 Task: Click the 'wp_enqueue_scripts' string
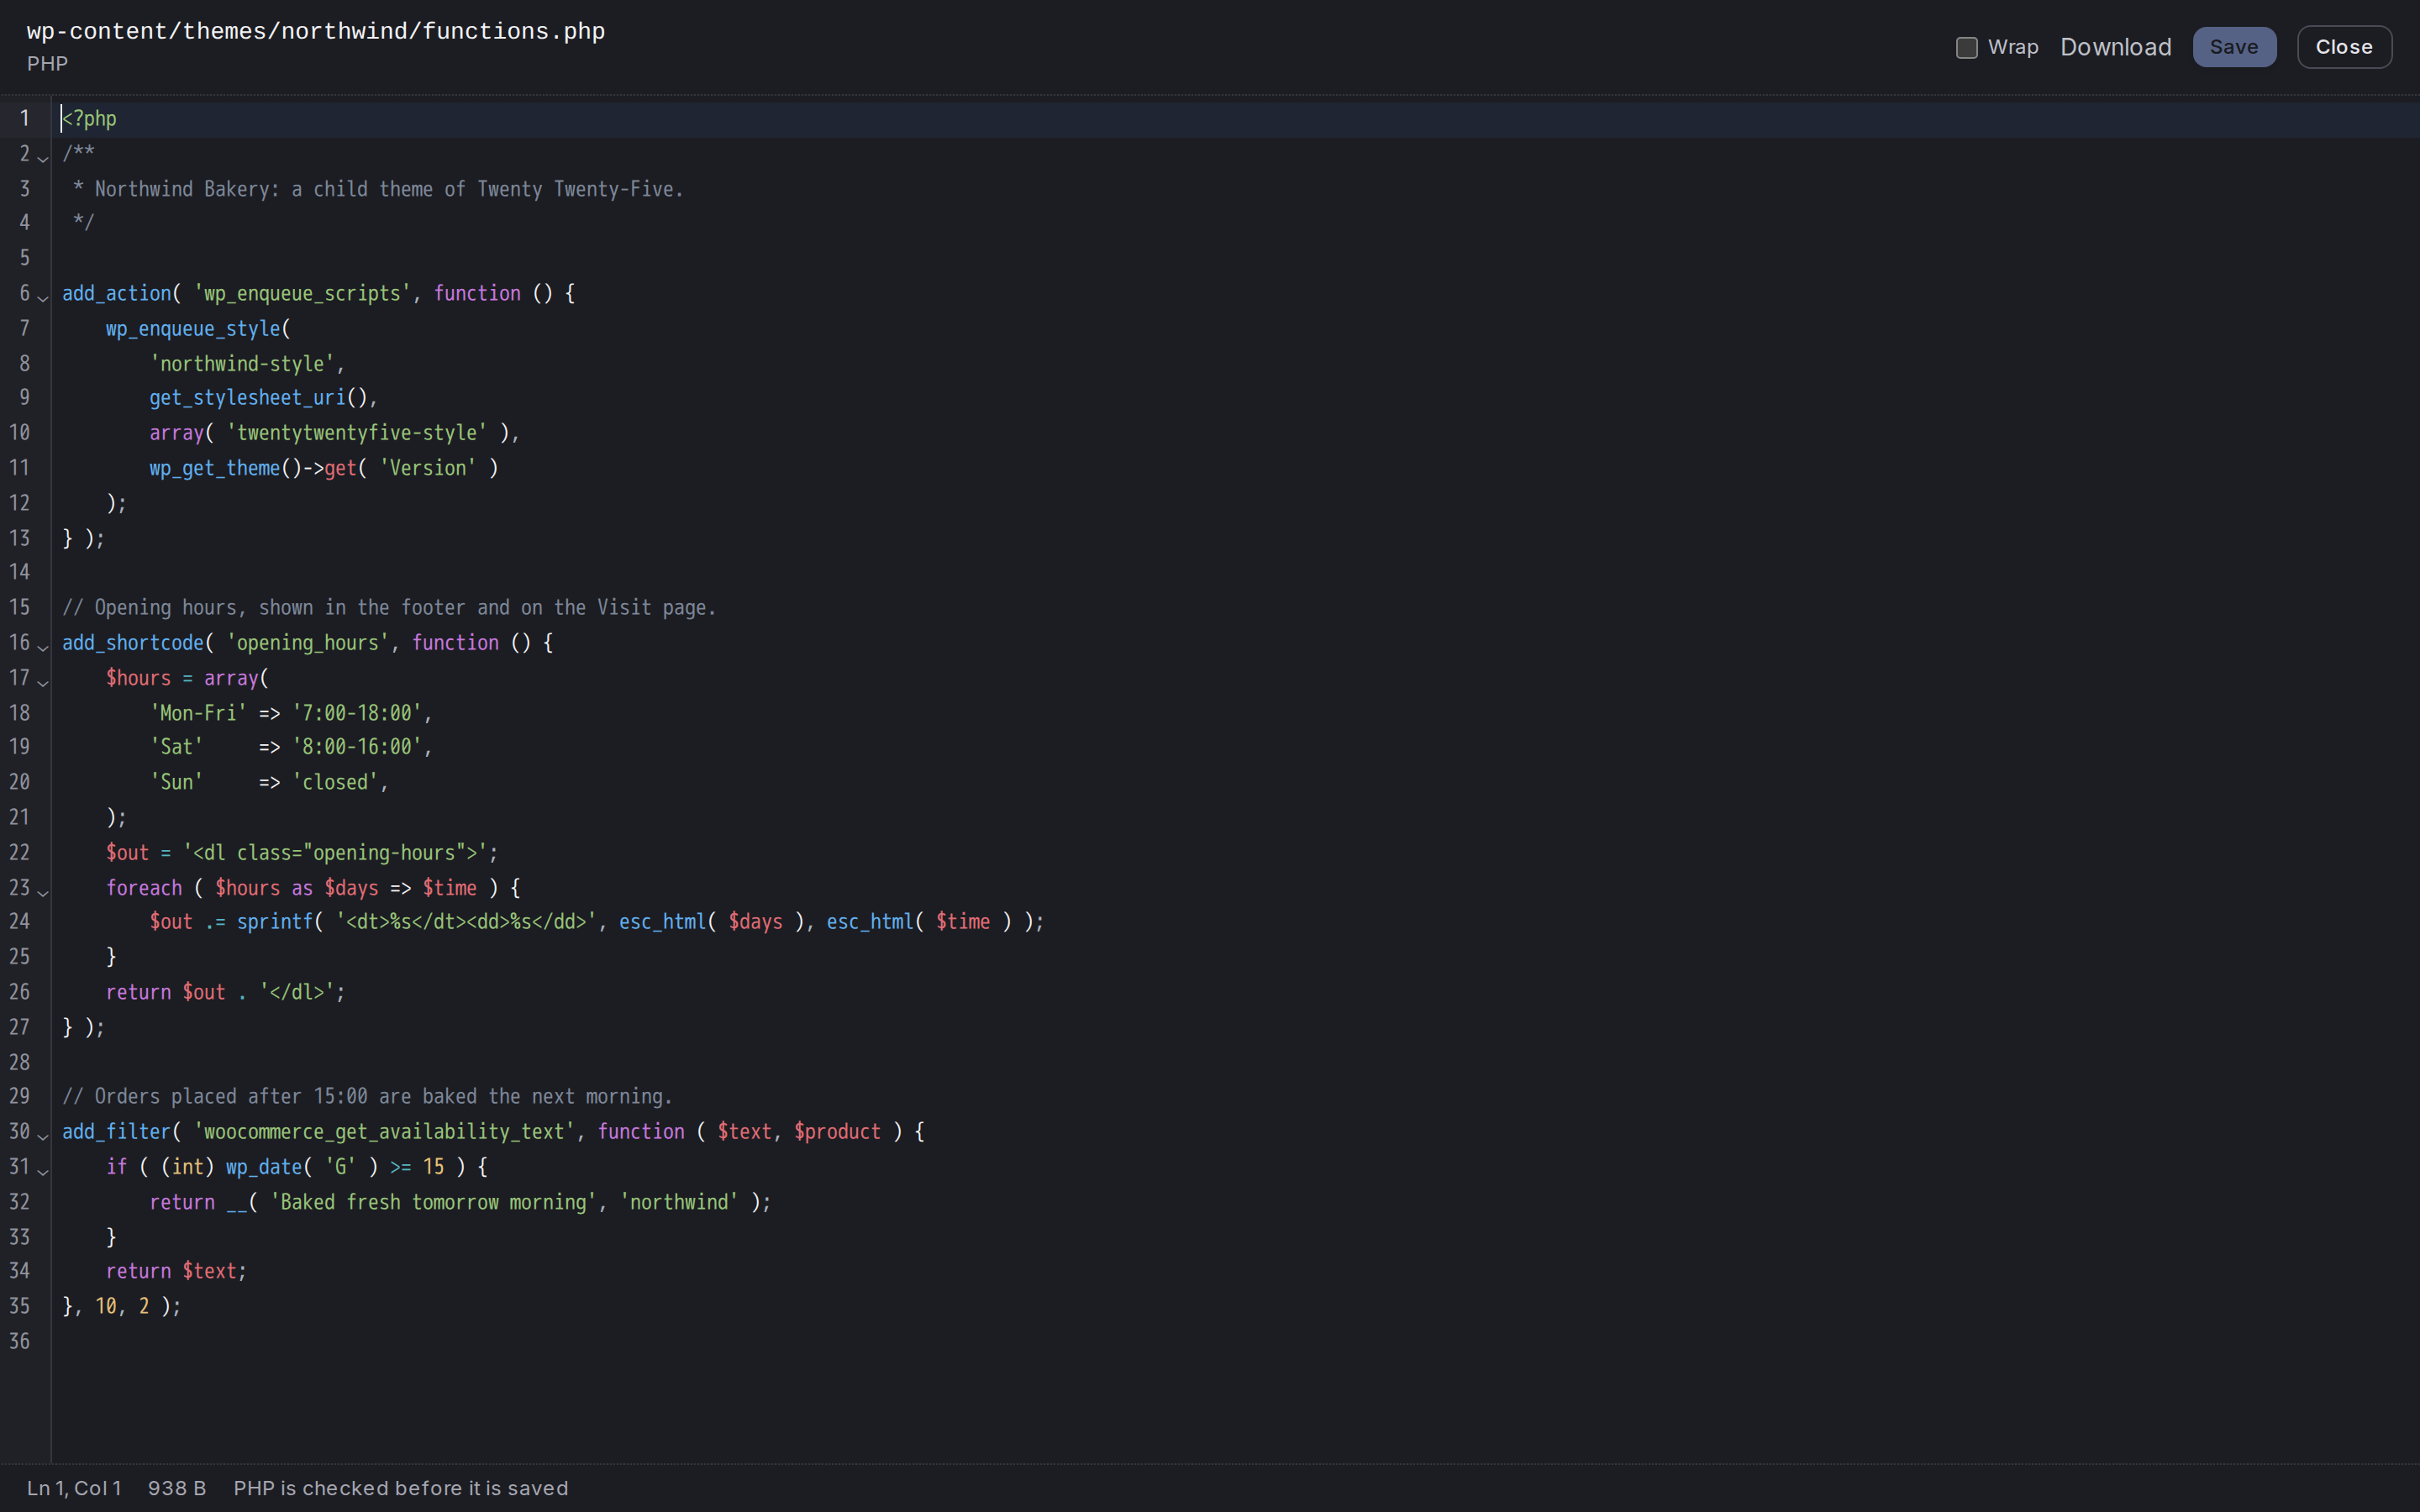coord(302,293)
